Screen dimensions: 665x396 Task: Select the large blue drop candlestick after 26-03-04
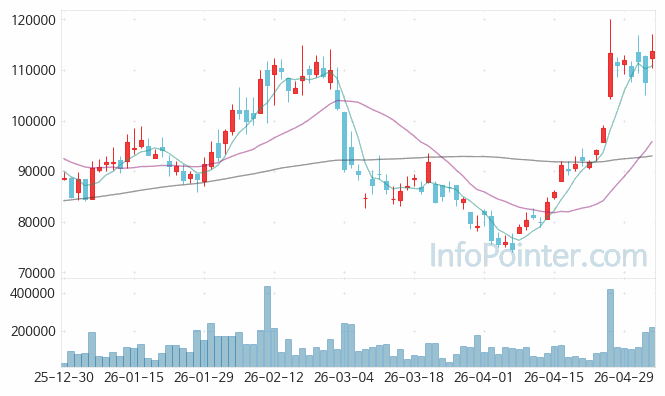(x=344, y=141)
